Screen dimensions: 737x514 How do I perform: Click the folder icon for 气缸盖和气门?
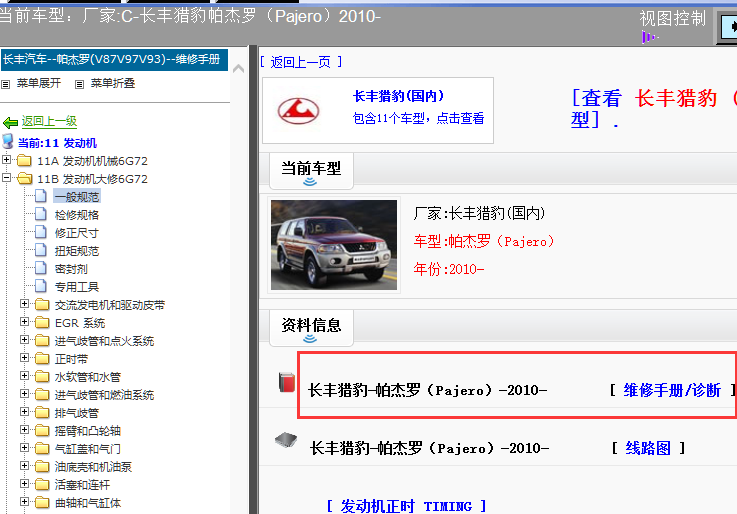point(42,448)
